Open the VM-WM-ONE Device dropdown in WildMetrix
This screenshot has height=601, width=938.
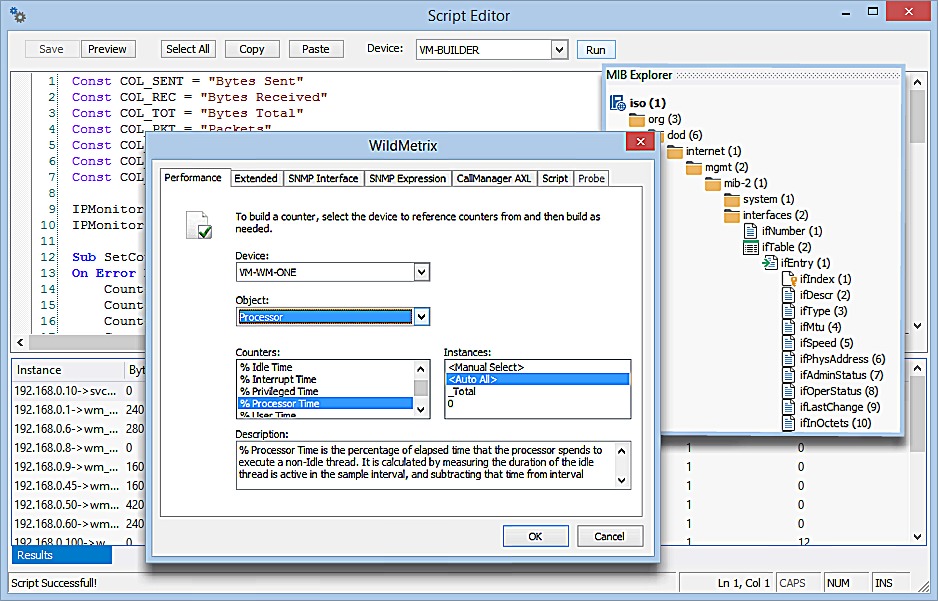point(422,273)
